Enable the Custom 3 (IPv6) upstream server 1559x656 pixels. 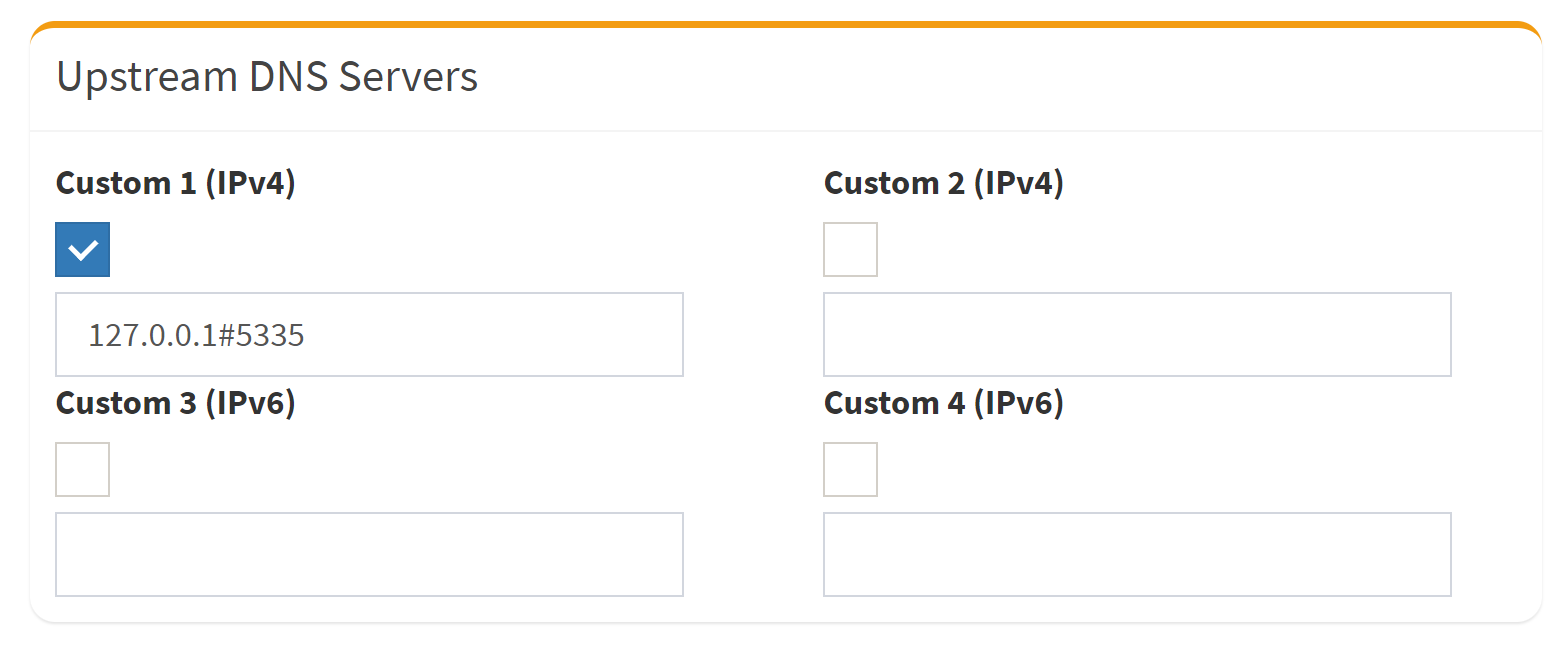click(x=82, y=469)
